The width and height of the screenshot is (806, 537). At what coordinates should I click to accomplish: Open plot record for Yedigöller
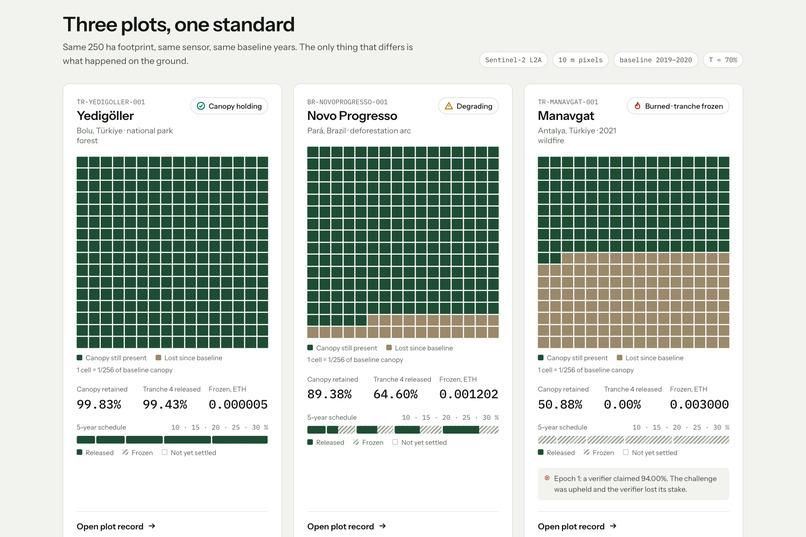116,526
